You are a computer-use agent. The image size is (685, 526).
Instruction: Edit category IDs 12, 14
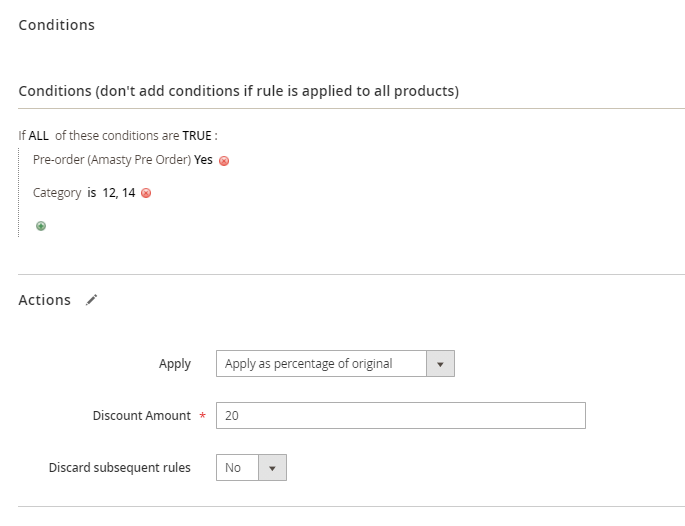[x=119, y=193]
